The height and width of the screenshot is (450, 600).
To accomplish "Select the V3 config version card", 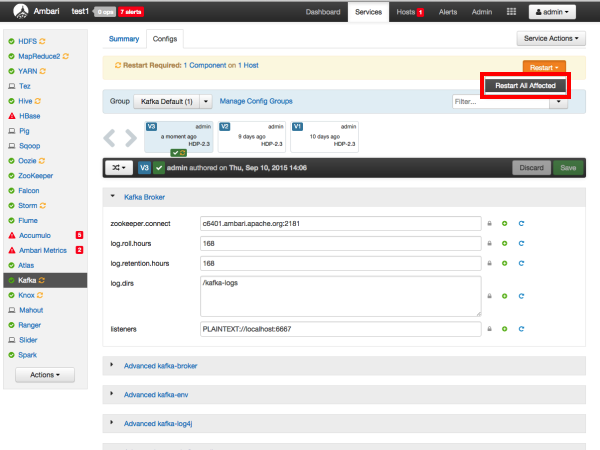I will (179, 137).
